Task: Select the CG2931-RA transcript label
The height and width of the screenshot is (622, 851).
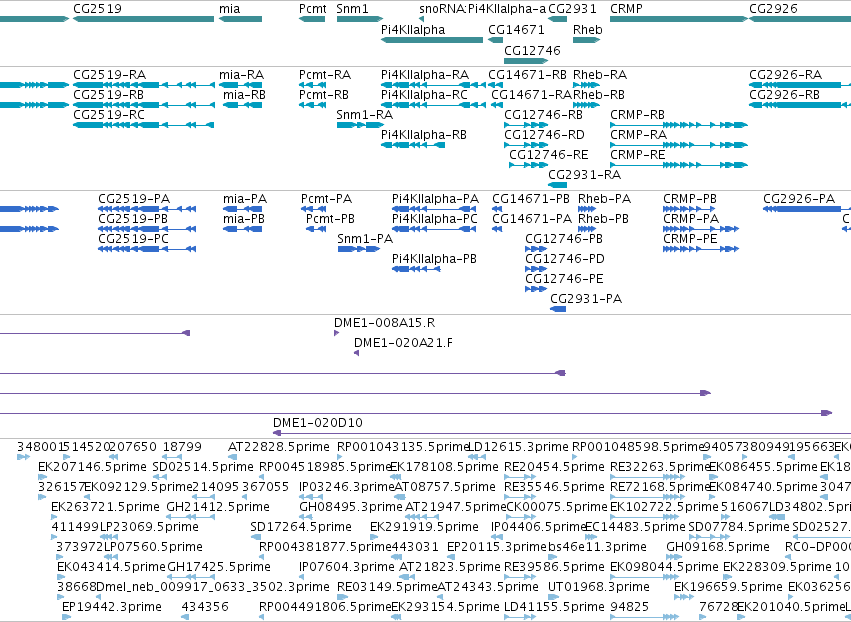Action: tap(585, 175)
